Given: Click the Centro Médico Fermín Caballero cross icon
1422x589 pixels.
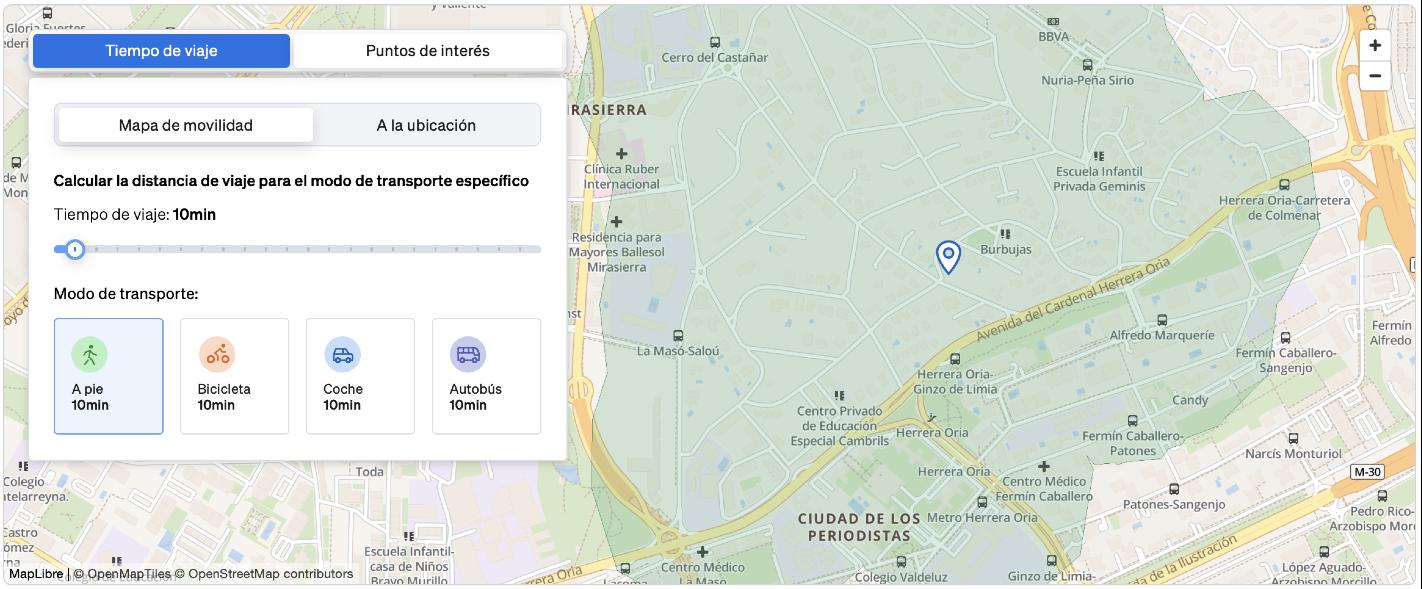Looking at the screenshot, I should pyautogui.click(x=1044, y=466).
